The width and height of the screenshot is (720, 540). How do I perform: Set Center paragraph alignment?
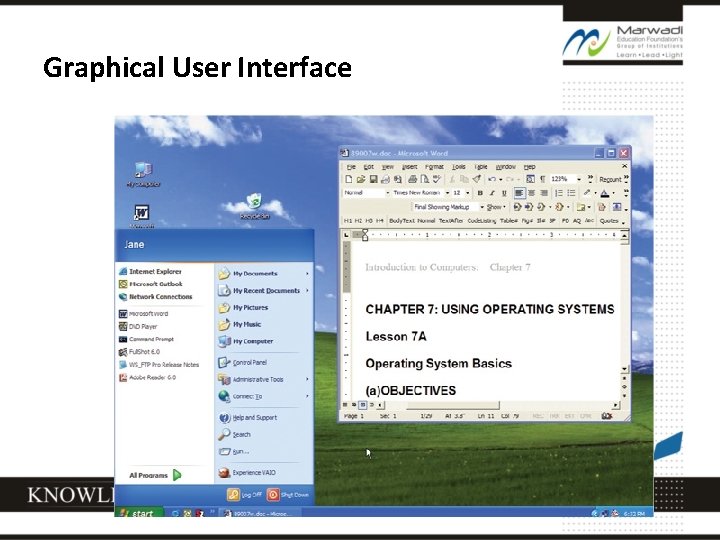531,193
